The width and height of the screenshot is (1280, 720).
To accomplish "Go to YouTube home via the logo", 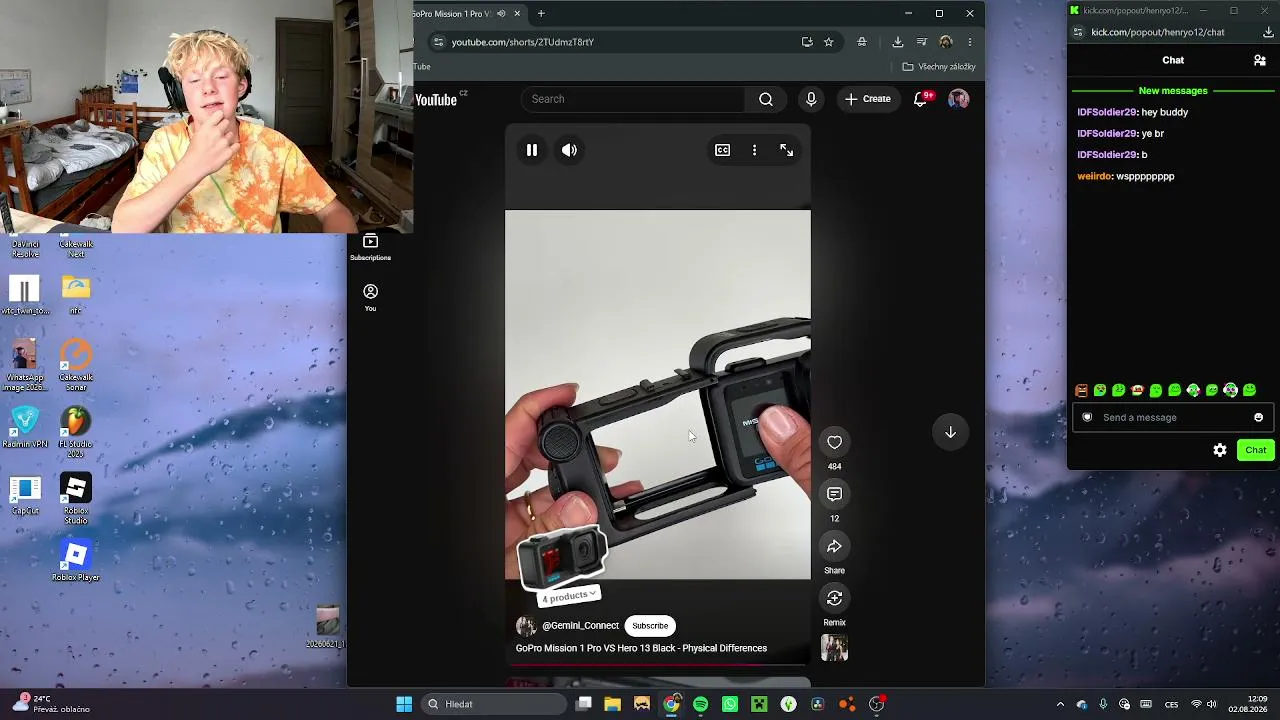I will [x=437, y=99].
